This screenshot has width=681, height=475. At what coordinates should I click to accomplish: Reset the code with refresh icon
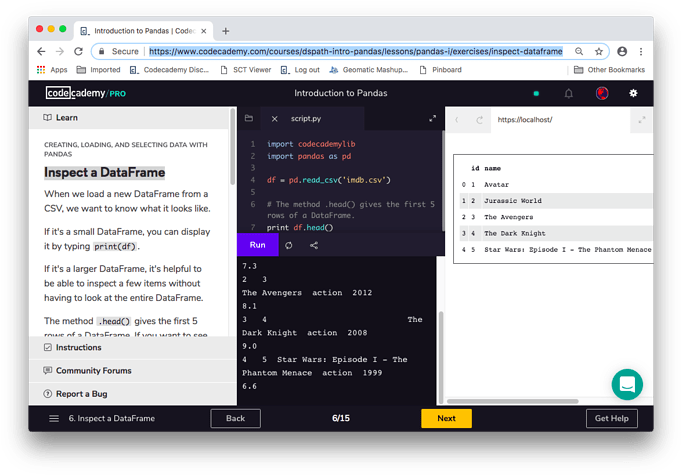pyautogui.click(x=288, y=245)
